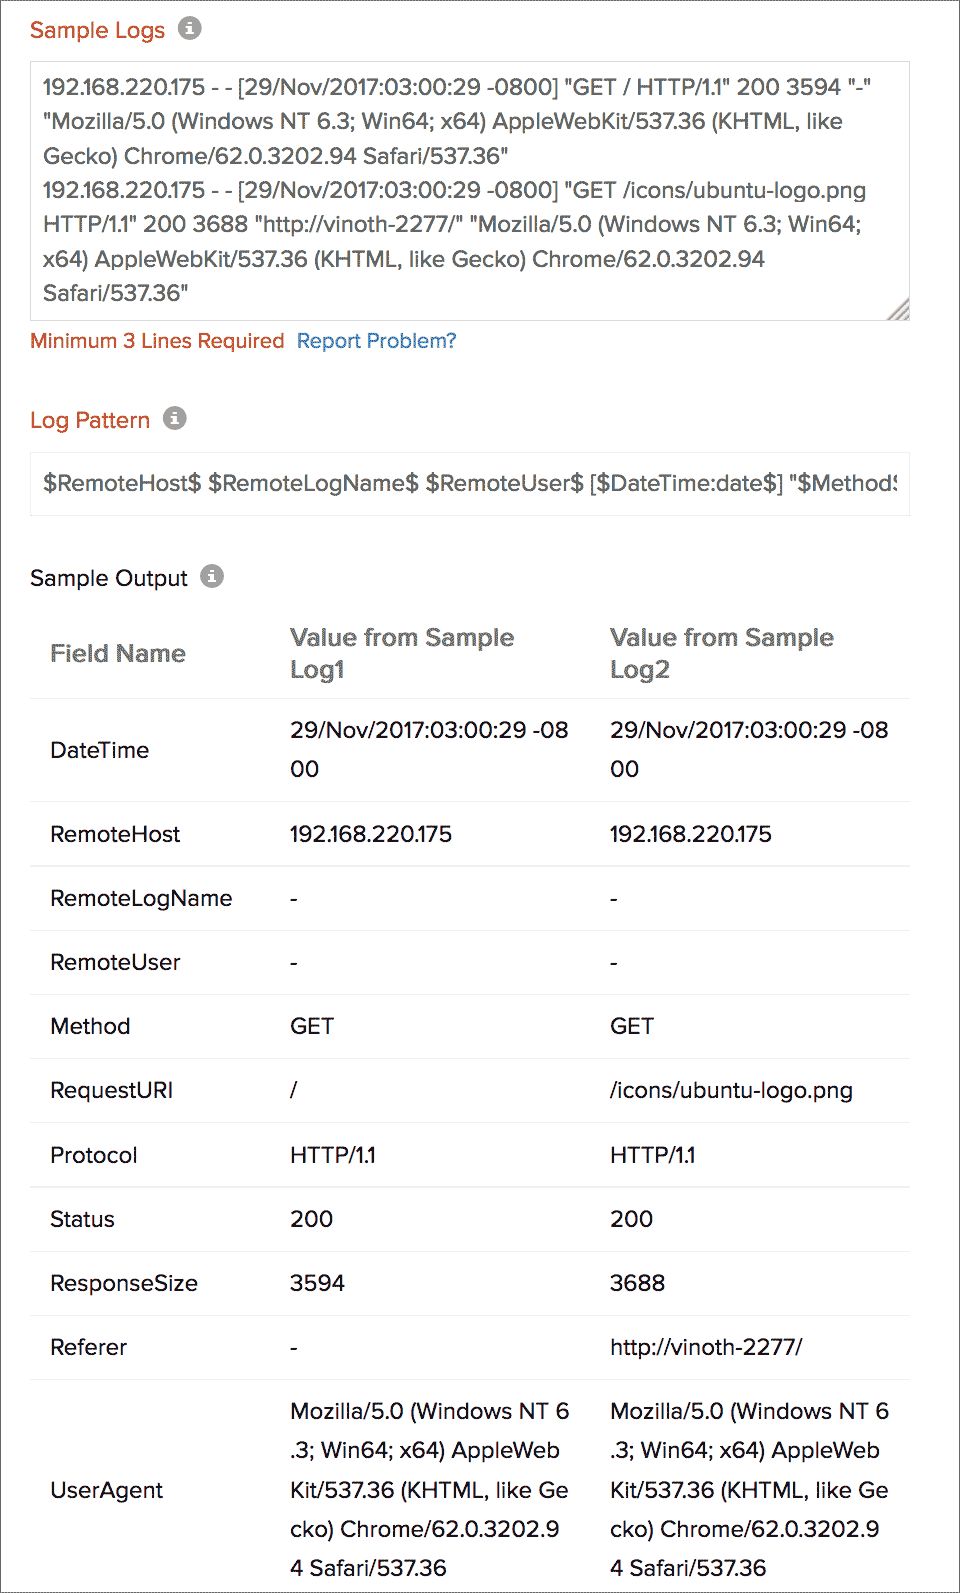Select the RemoteHost field name
Image resolution: width=960 pixels, height=1593 pixels.
(115, 835)
